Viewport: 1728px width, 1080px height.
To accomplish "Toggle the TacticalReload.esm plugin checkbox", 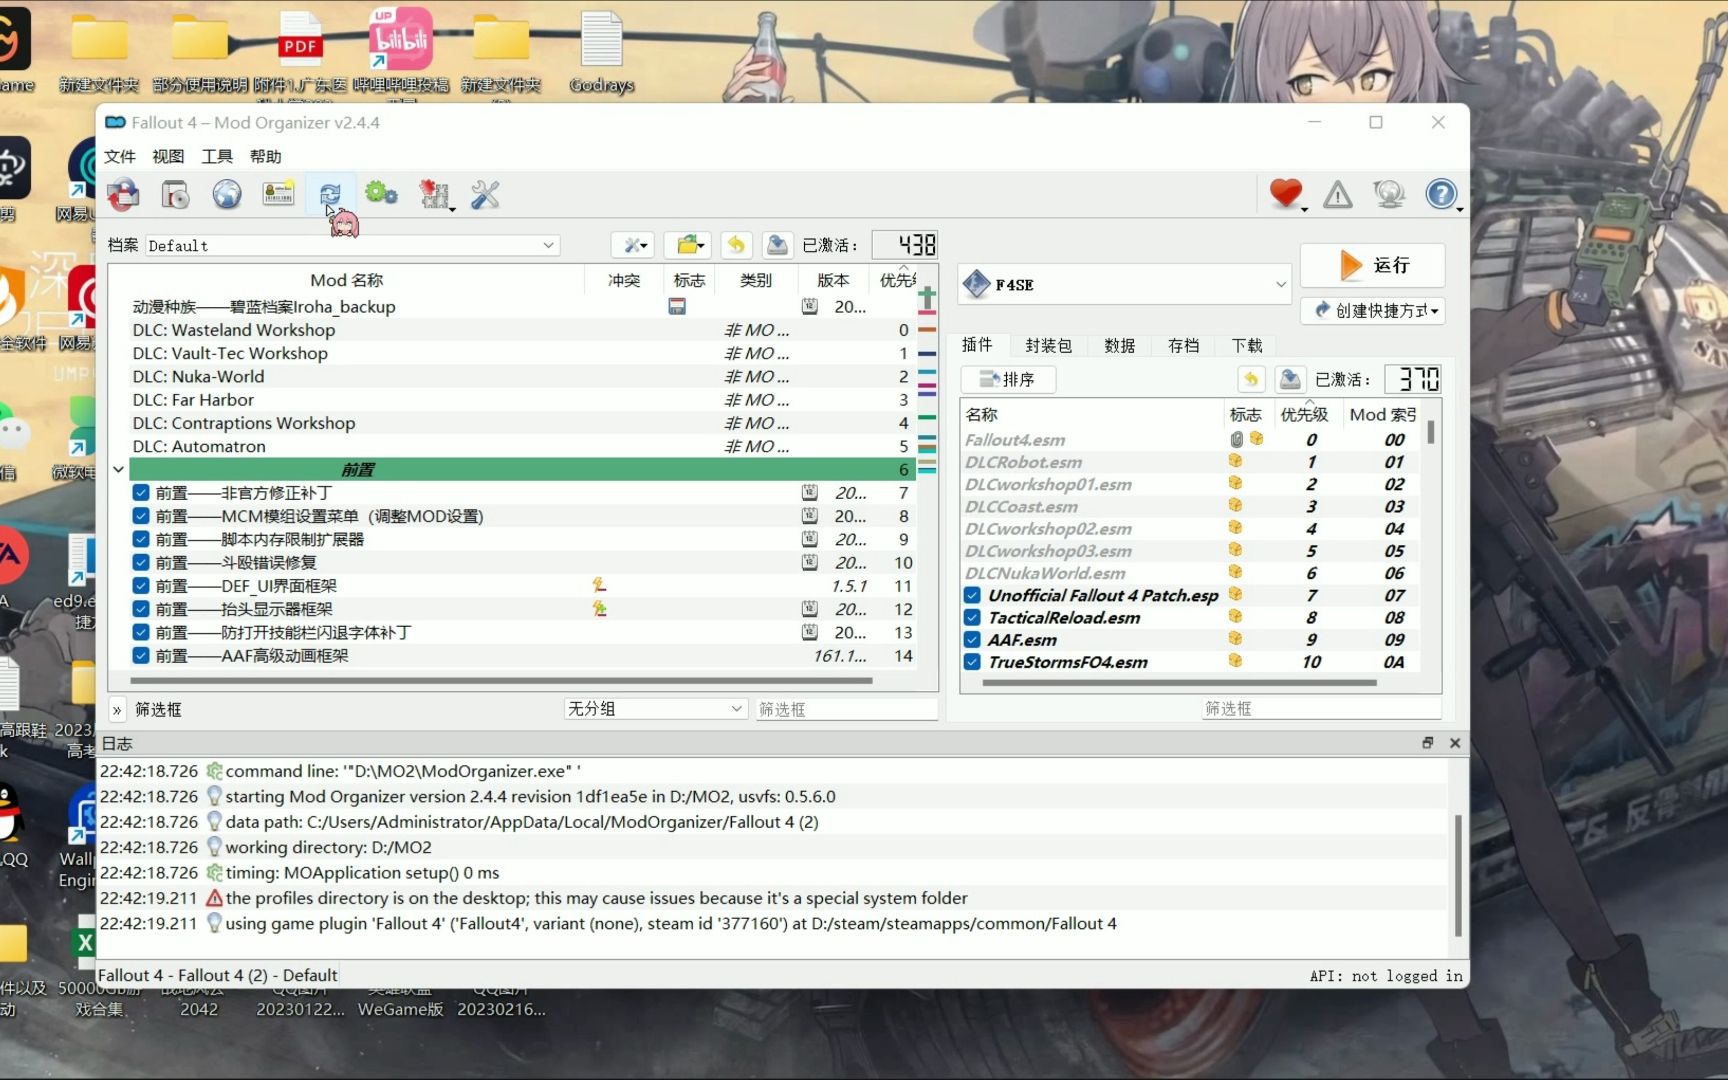I will [971, 617].
